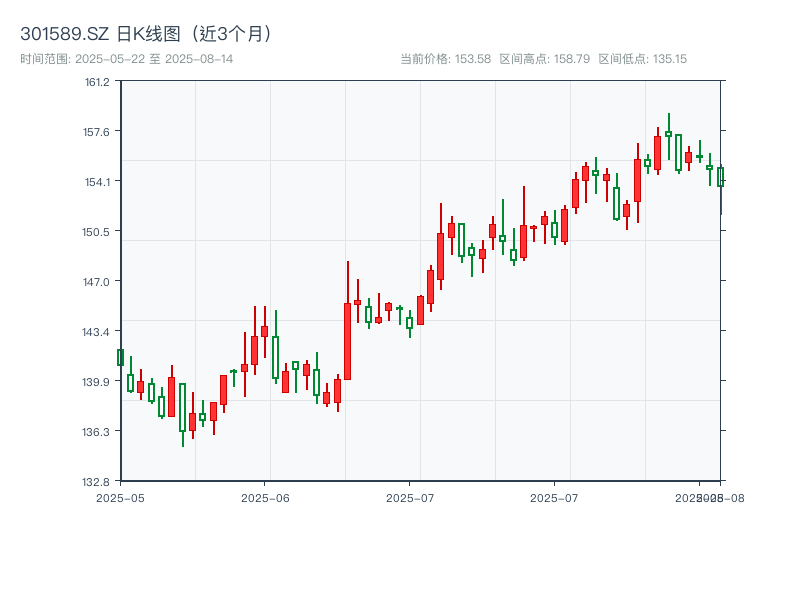Click the first 2025-07 x-axis label
The height and width of the screenshot is (600, 800).
click(411, 496)
